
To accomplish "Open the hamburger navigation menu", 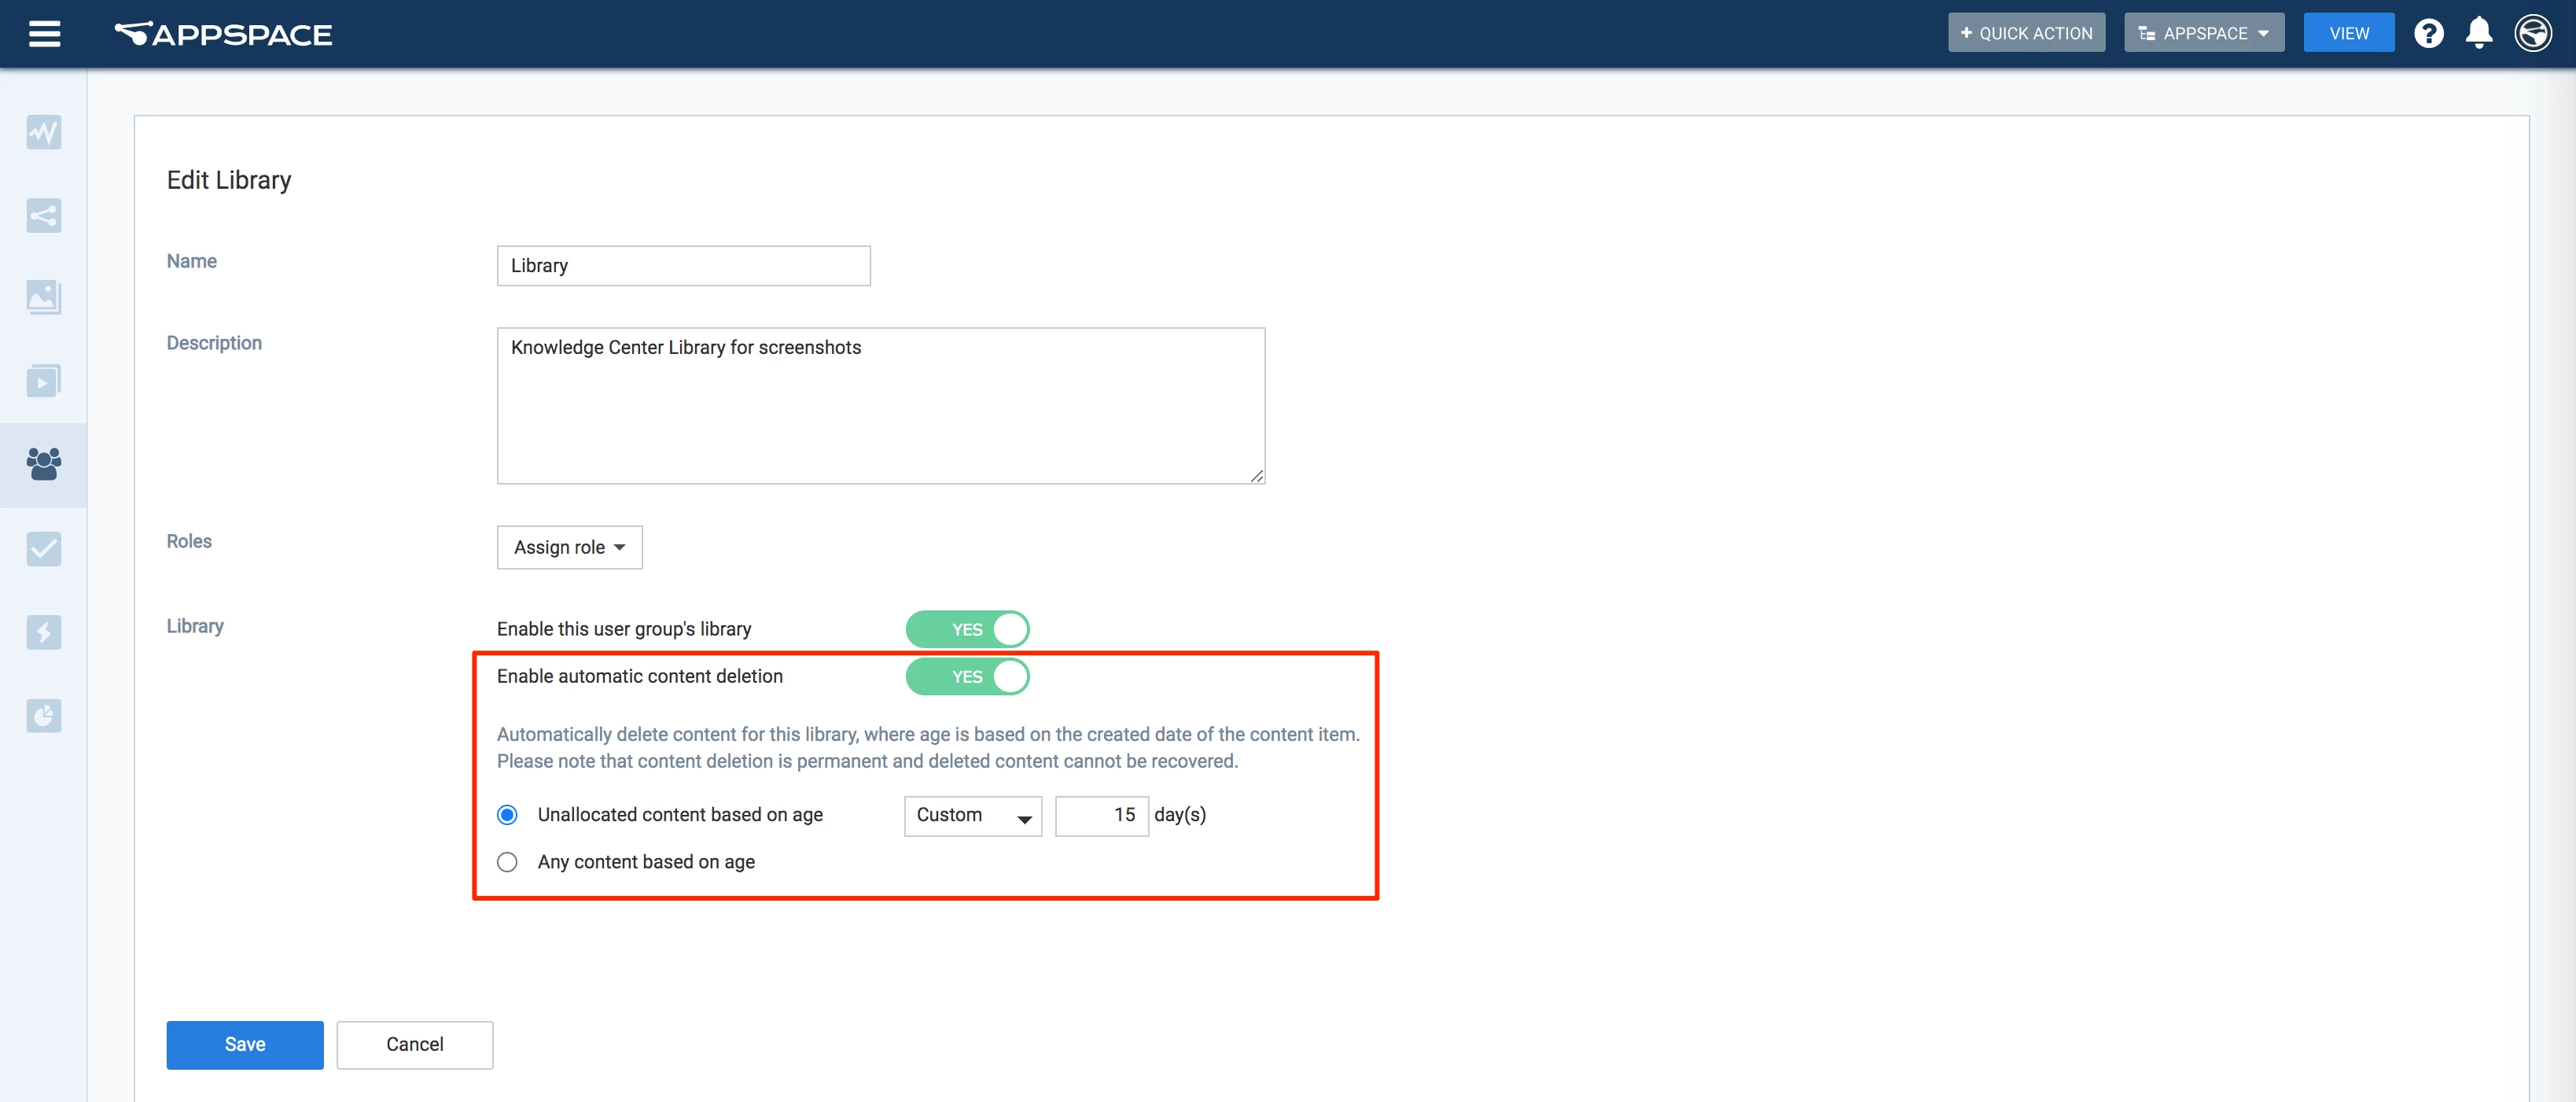I will pos(44,34).
